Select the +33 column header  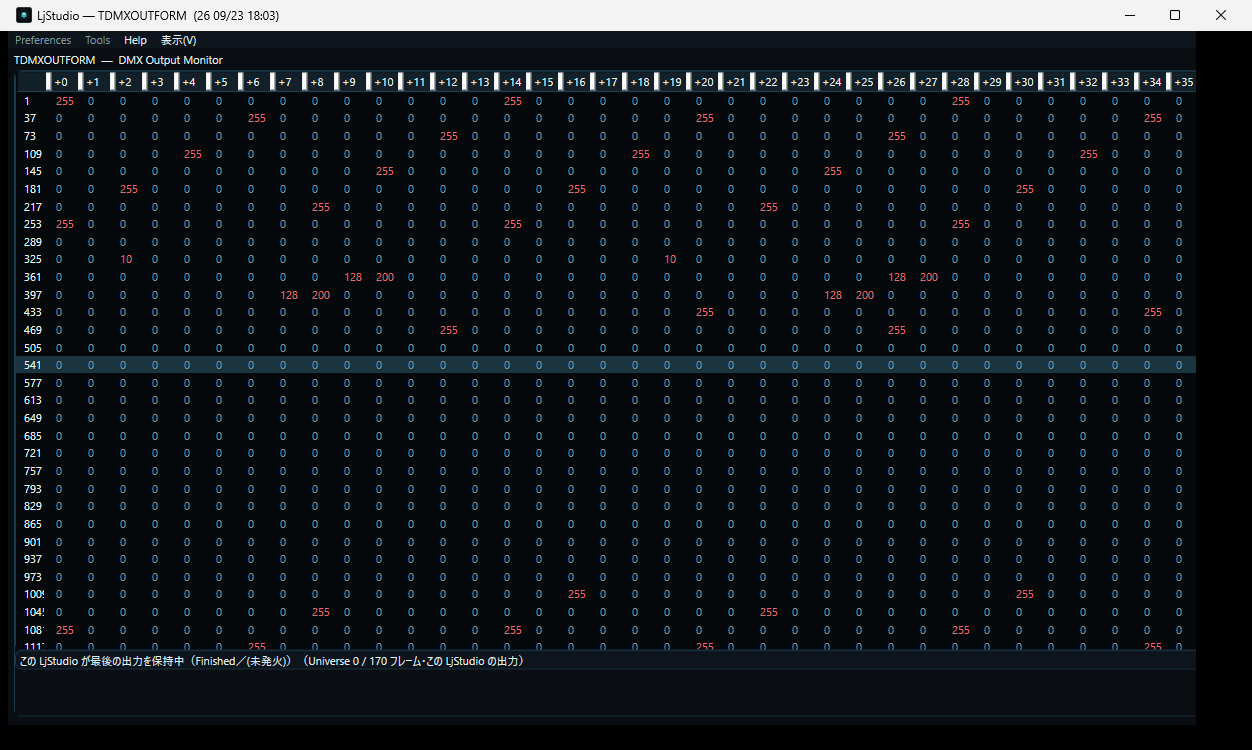1118,82
